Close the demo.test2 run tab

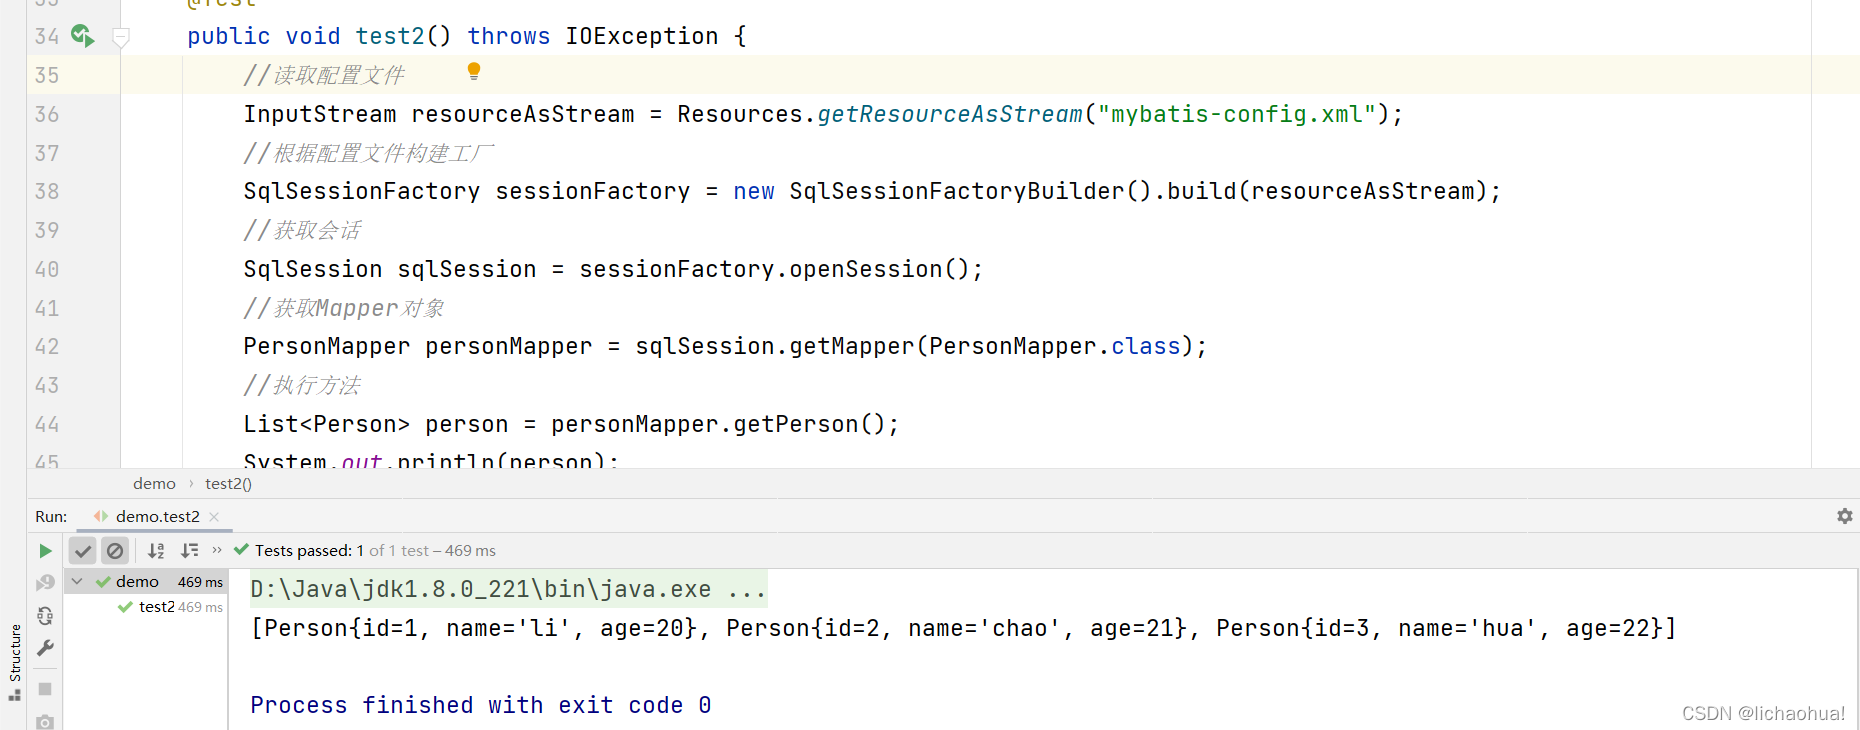tap(214, 517)
